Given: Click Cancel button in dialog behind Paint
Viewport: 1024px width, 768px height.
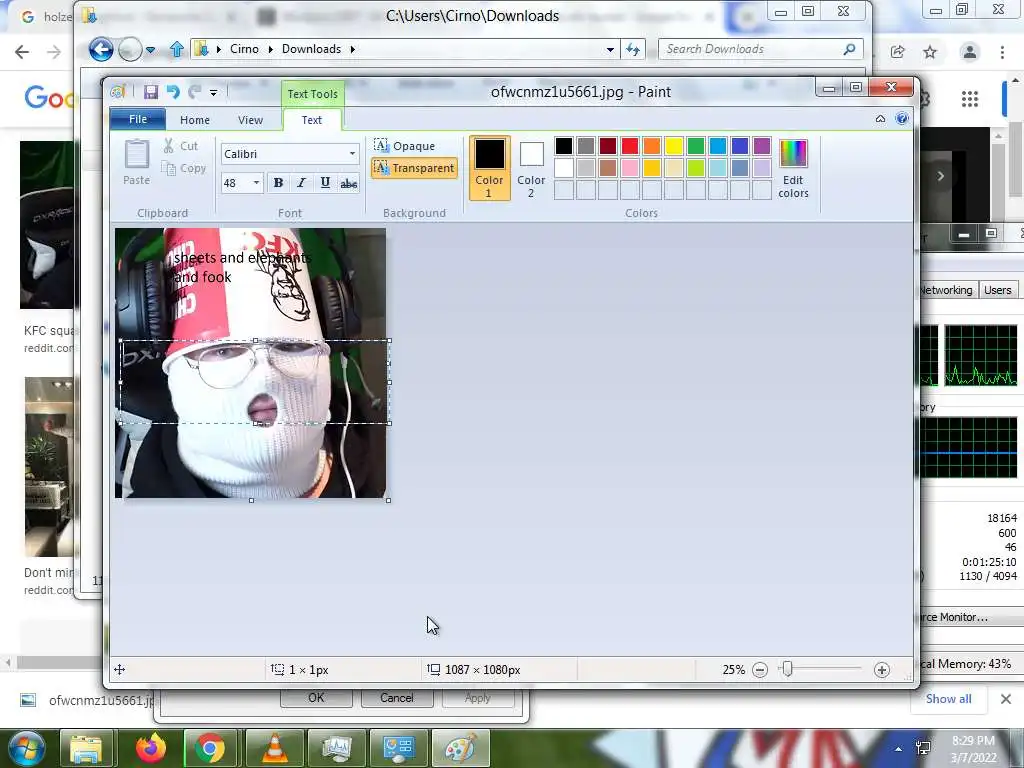Looking at the screenshot, I should (x=396, y=698).
